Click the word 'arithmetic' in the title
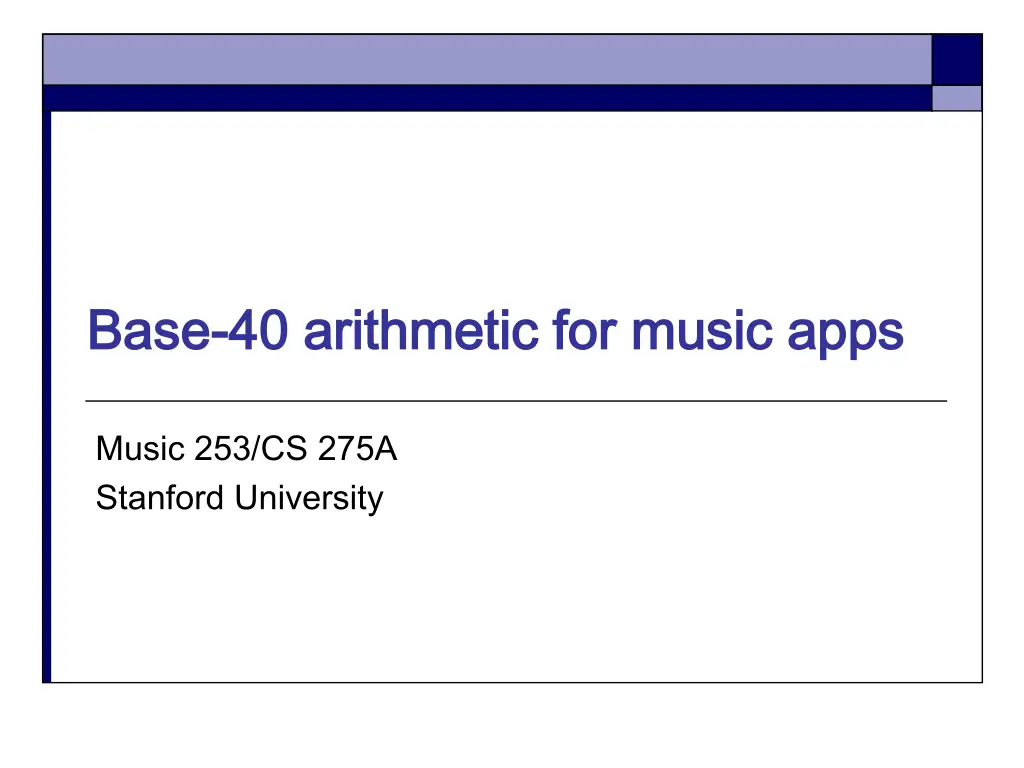 pyautogui.click(x=418, y=332)
